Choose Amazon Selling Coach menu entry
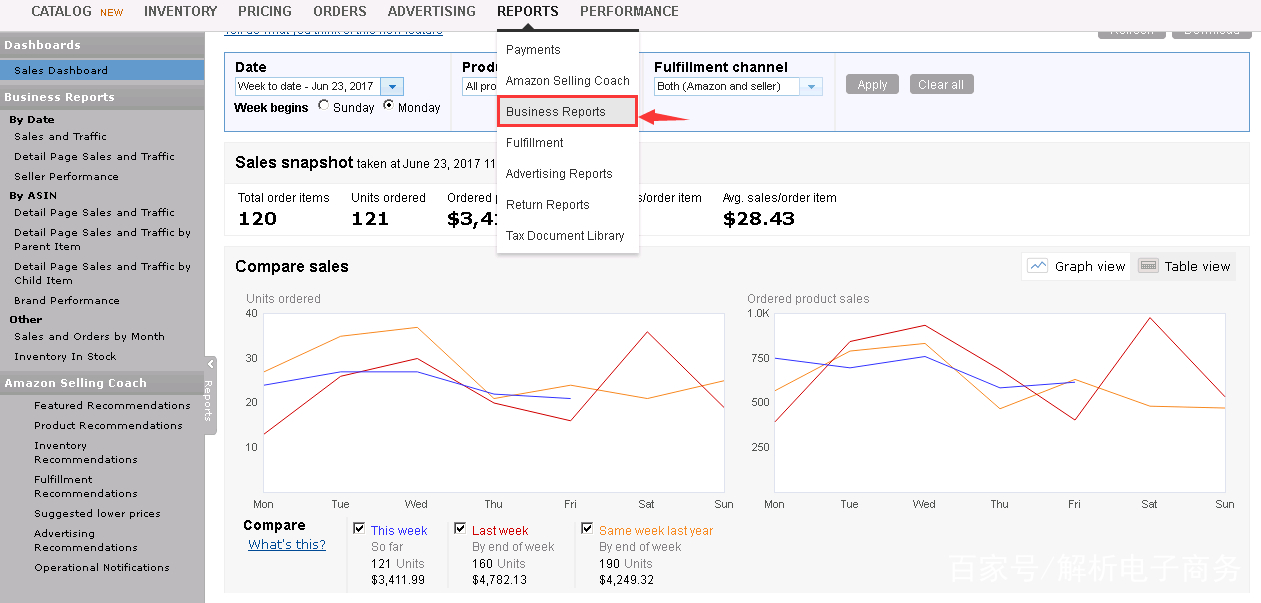Viewport: 1261px width, 603px height. tap(567, 81)
